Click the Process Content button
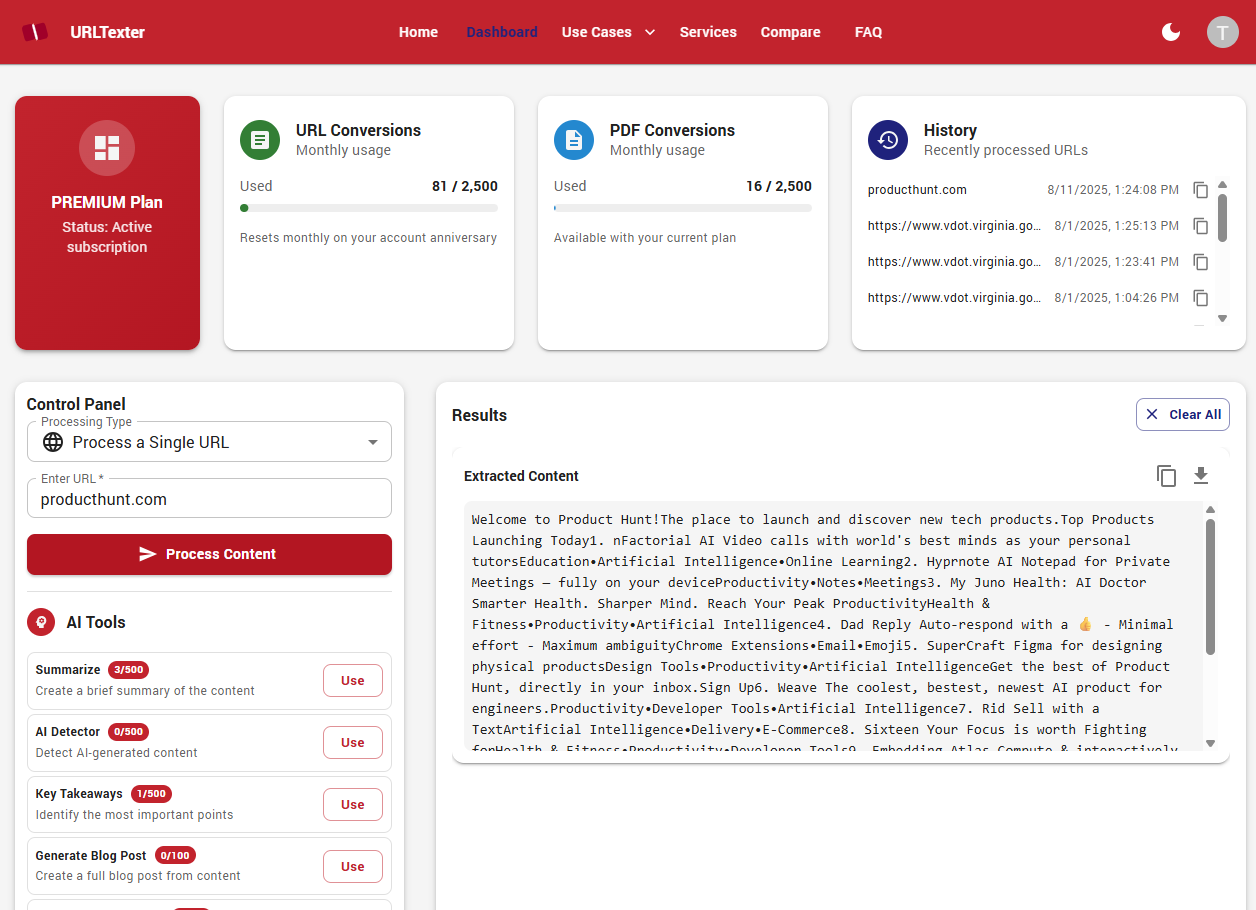This screenshot has width=1256, height=910. coord(209,554)
